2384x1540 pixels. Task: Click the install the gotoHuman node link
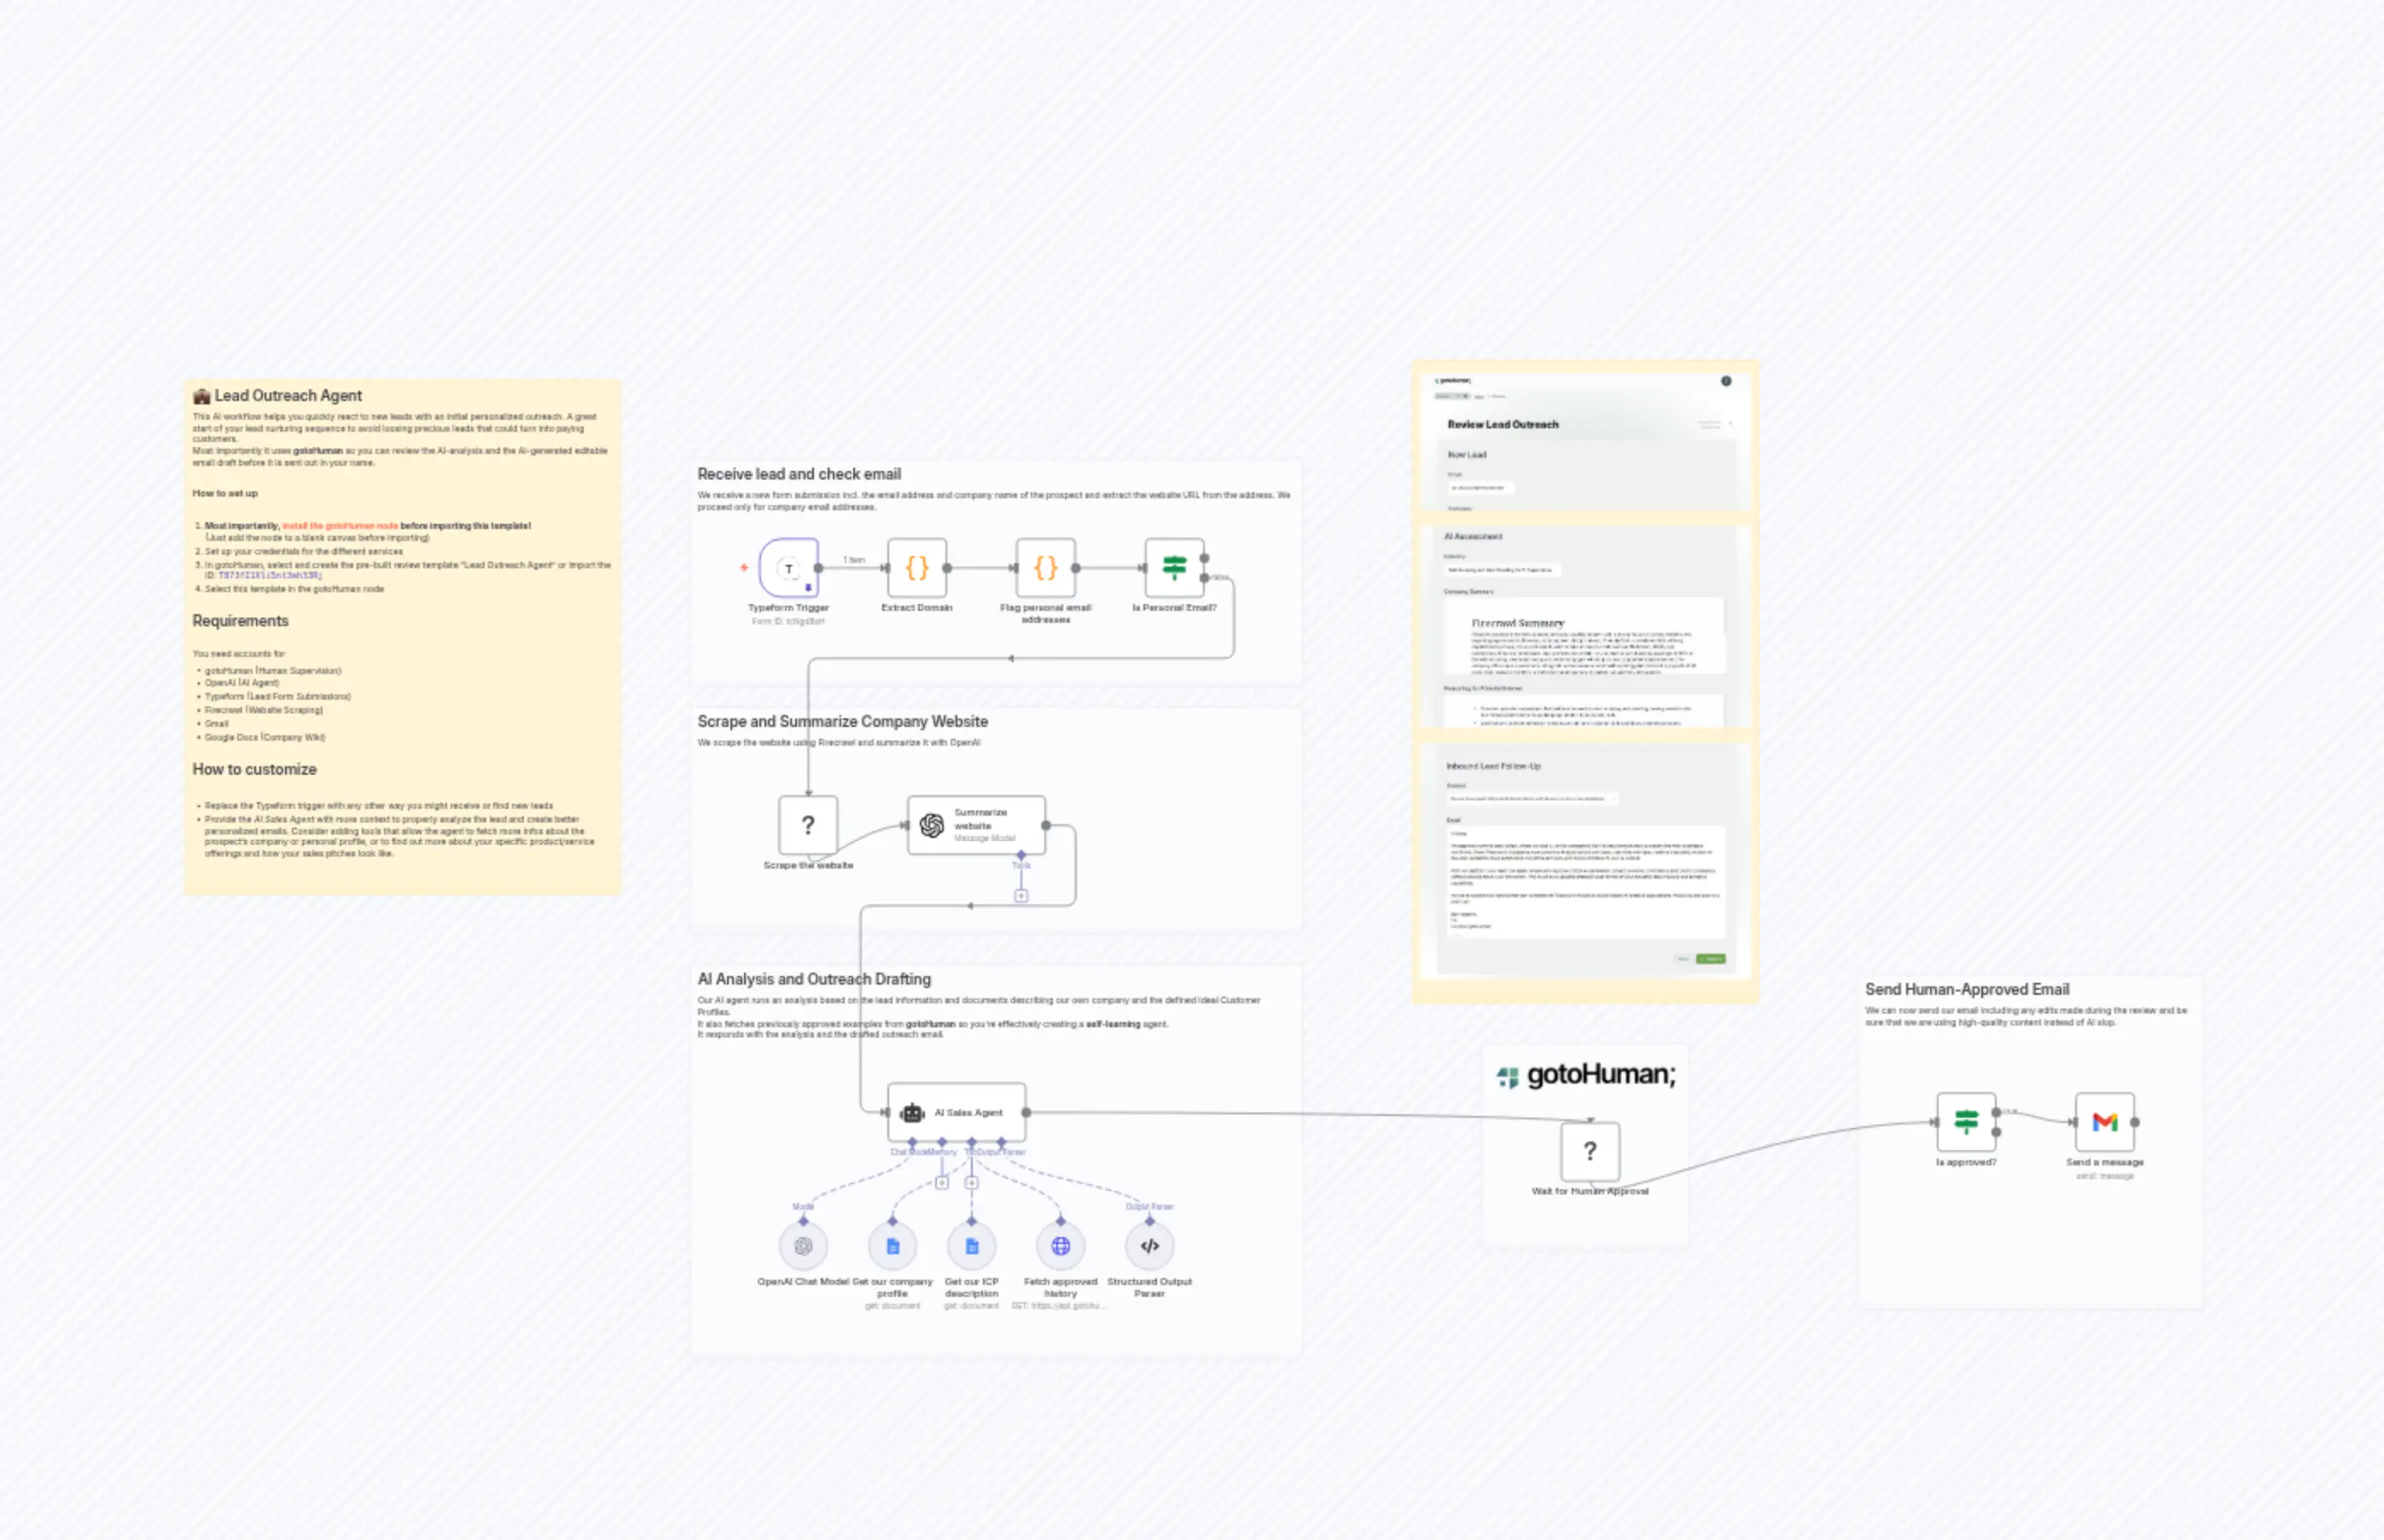click(340, 525)
